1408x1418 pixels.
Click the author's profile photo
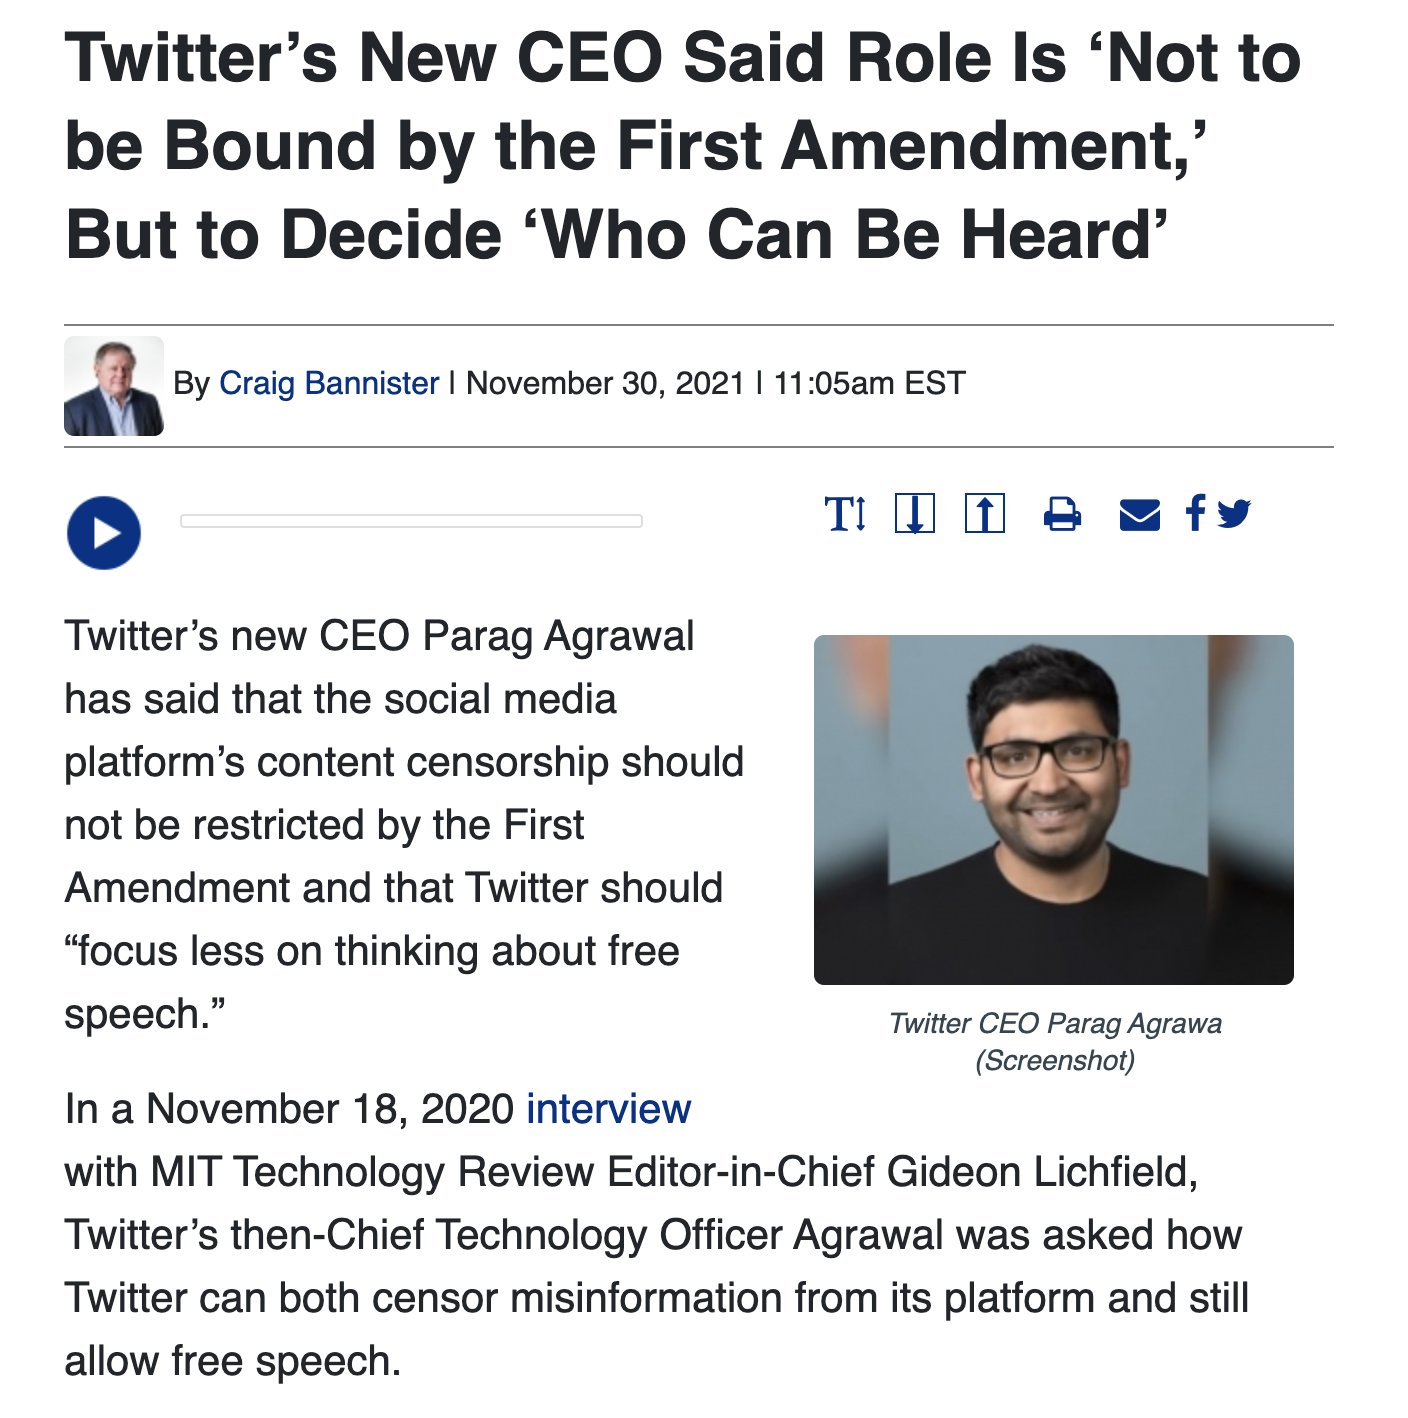coord(114,386)
